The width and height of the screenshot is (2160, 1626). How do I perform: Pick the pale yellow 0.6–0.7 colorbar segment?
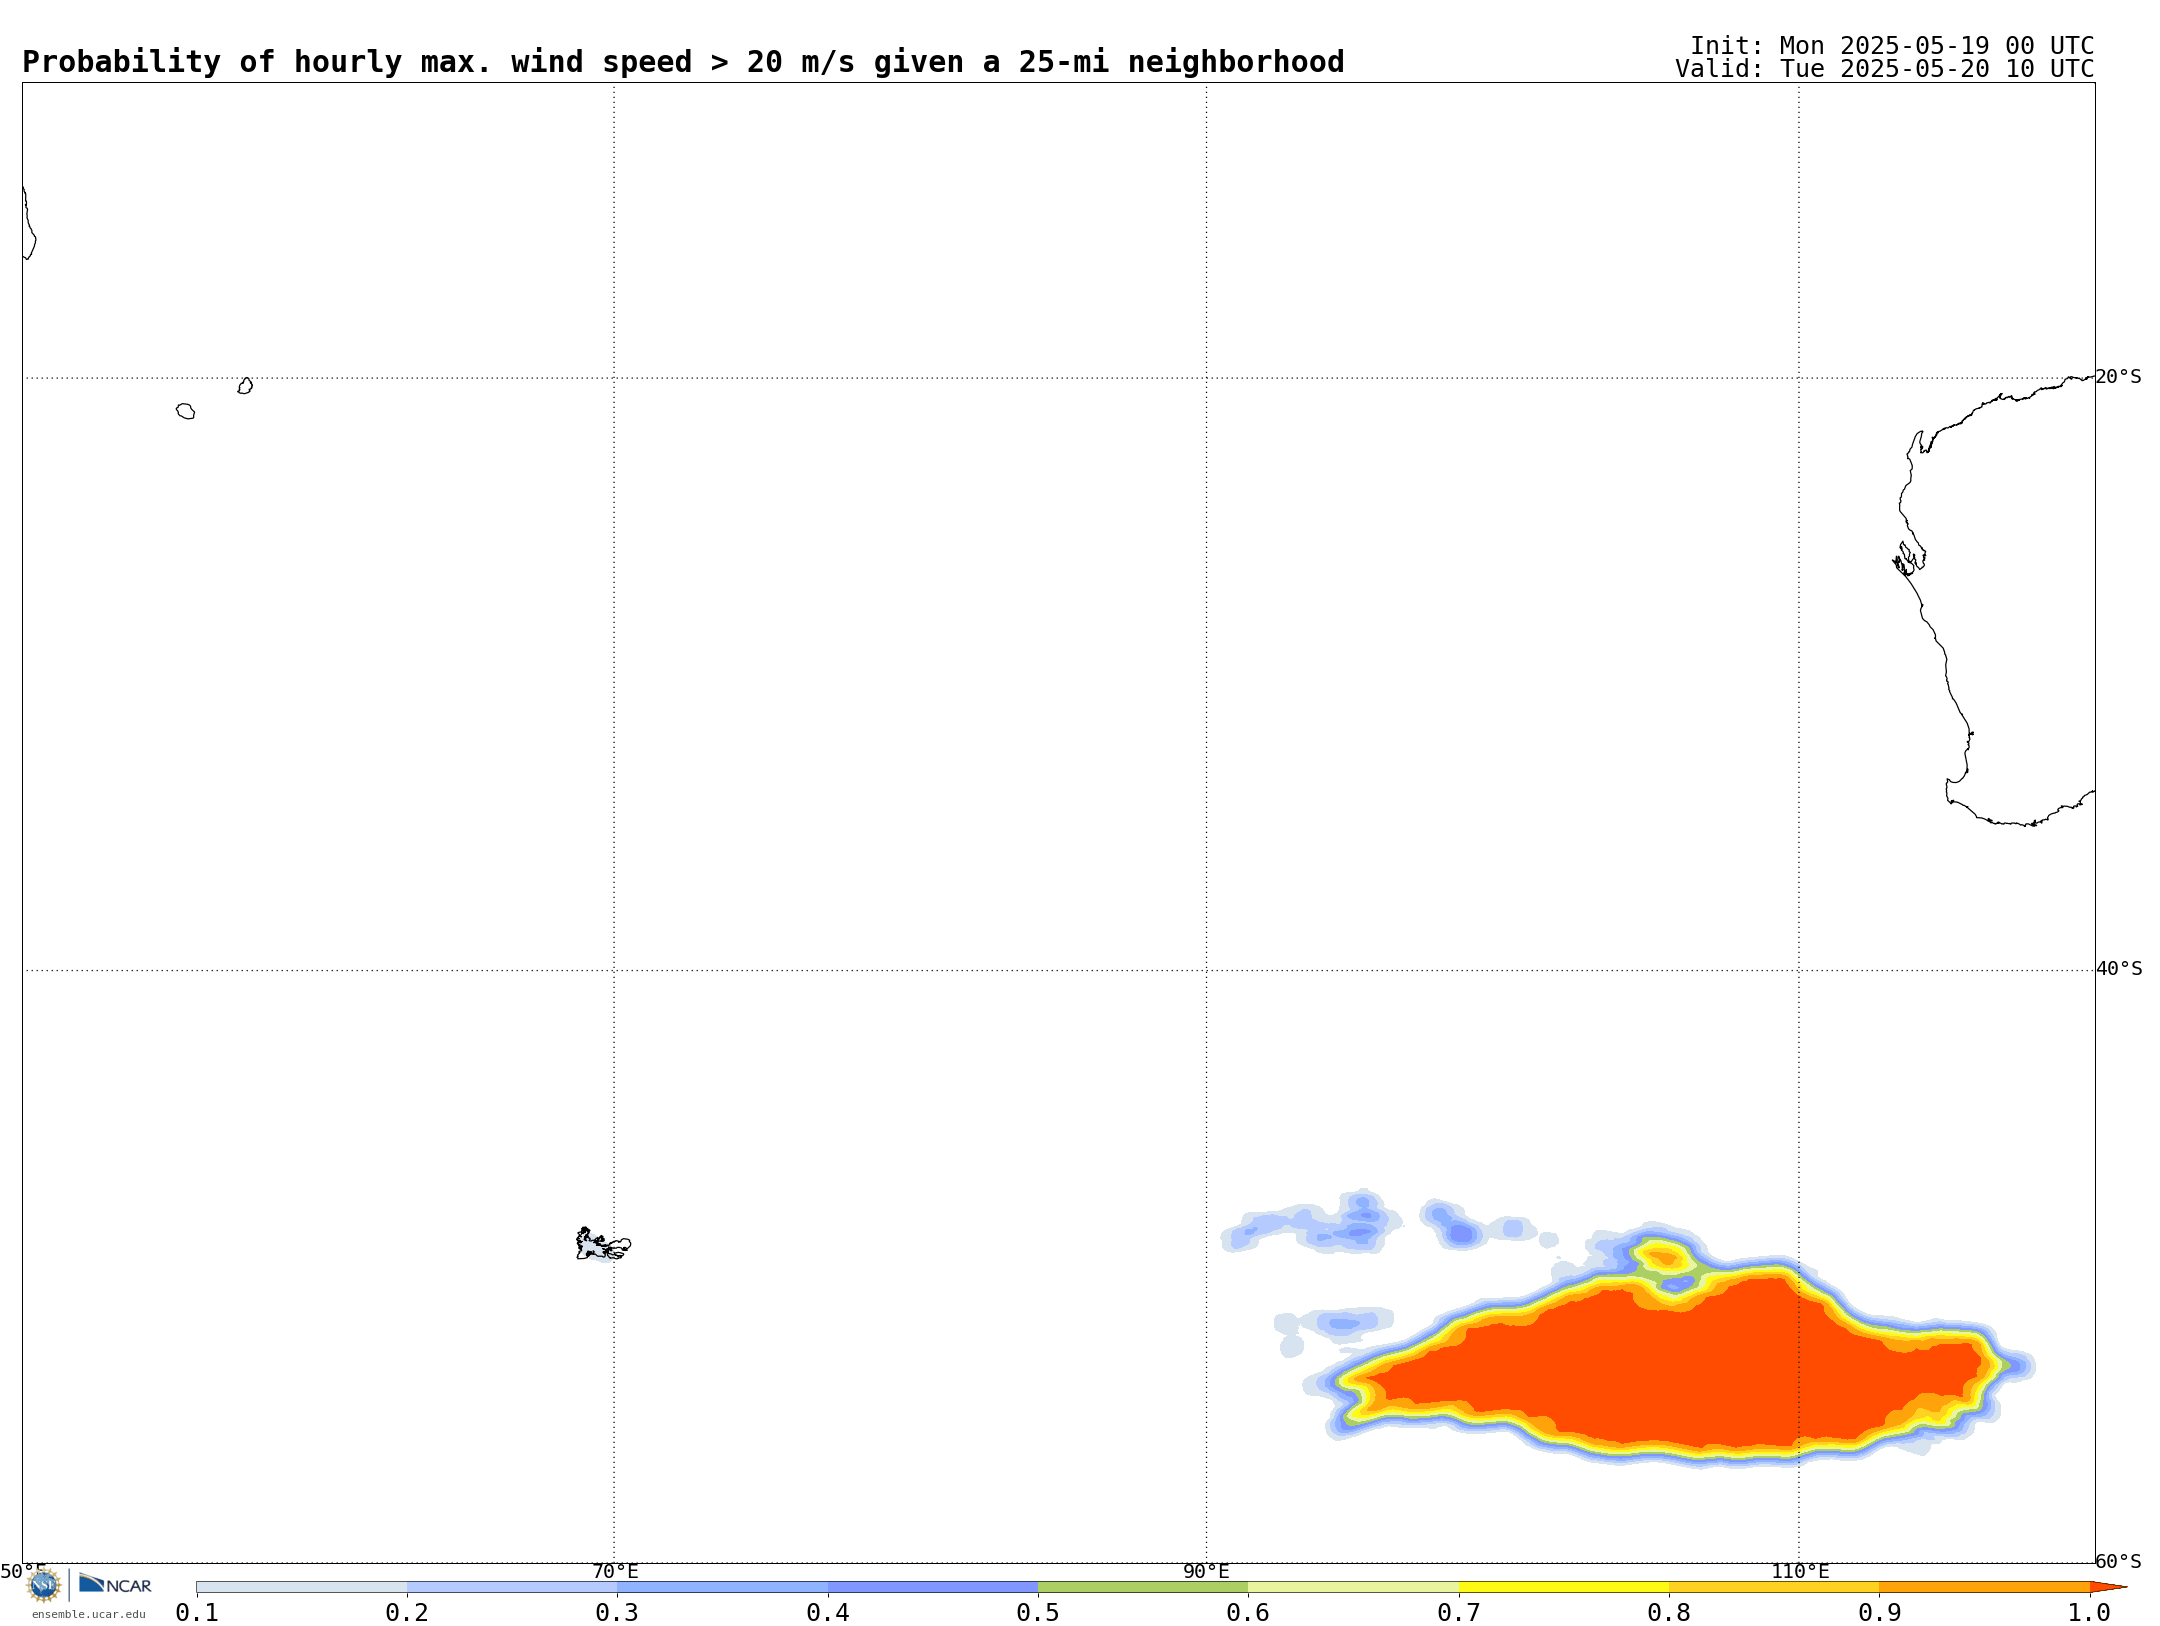[1353, 1587]
